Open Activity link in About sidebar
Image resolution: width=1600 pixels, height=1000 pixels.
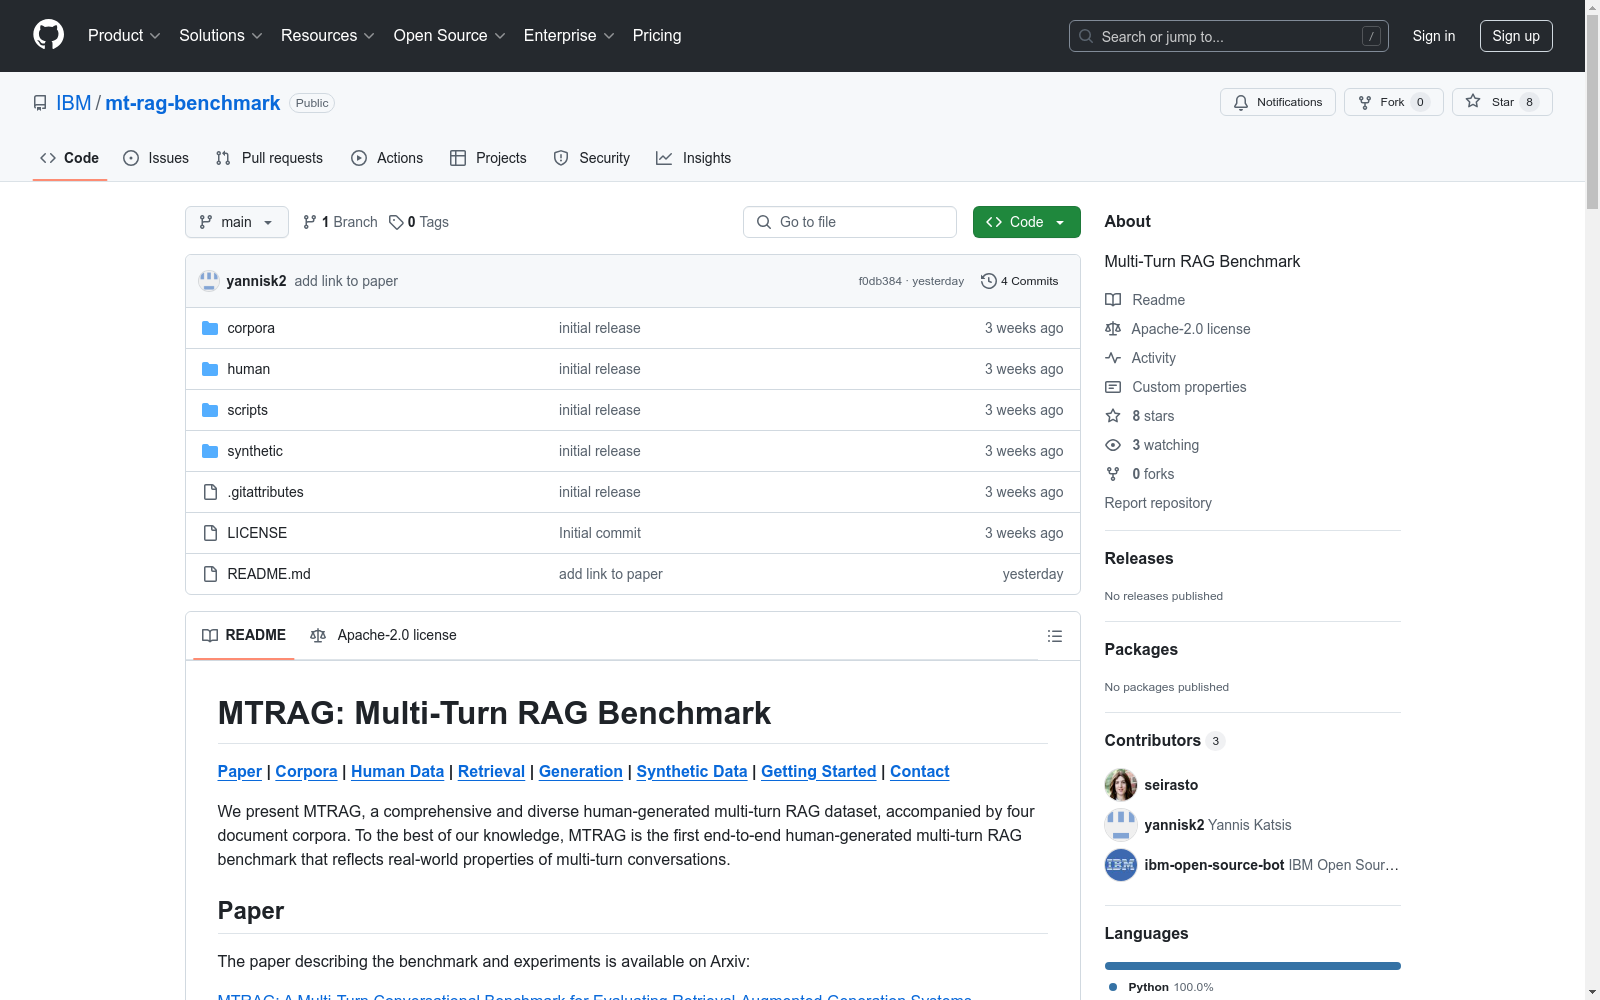coord(1141,358)
